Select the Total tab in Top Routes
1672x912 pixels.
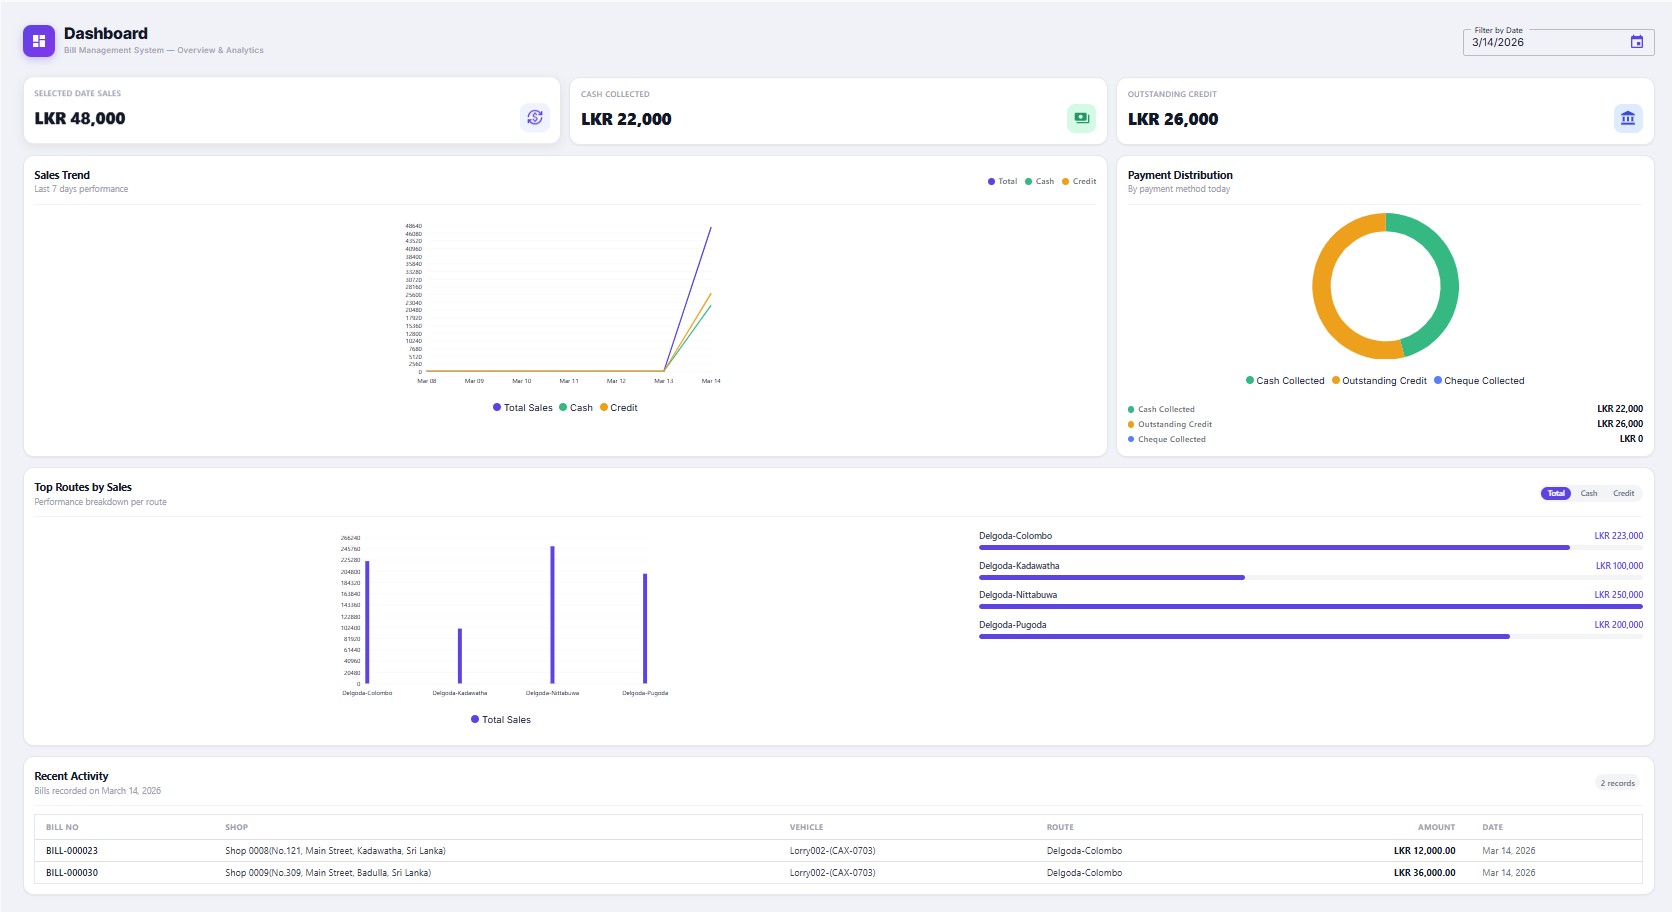1555,493
